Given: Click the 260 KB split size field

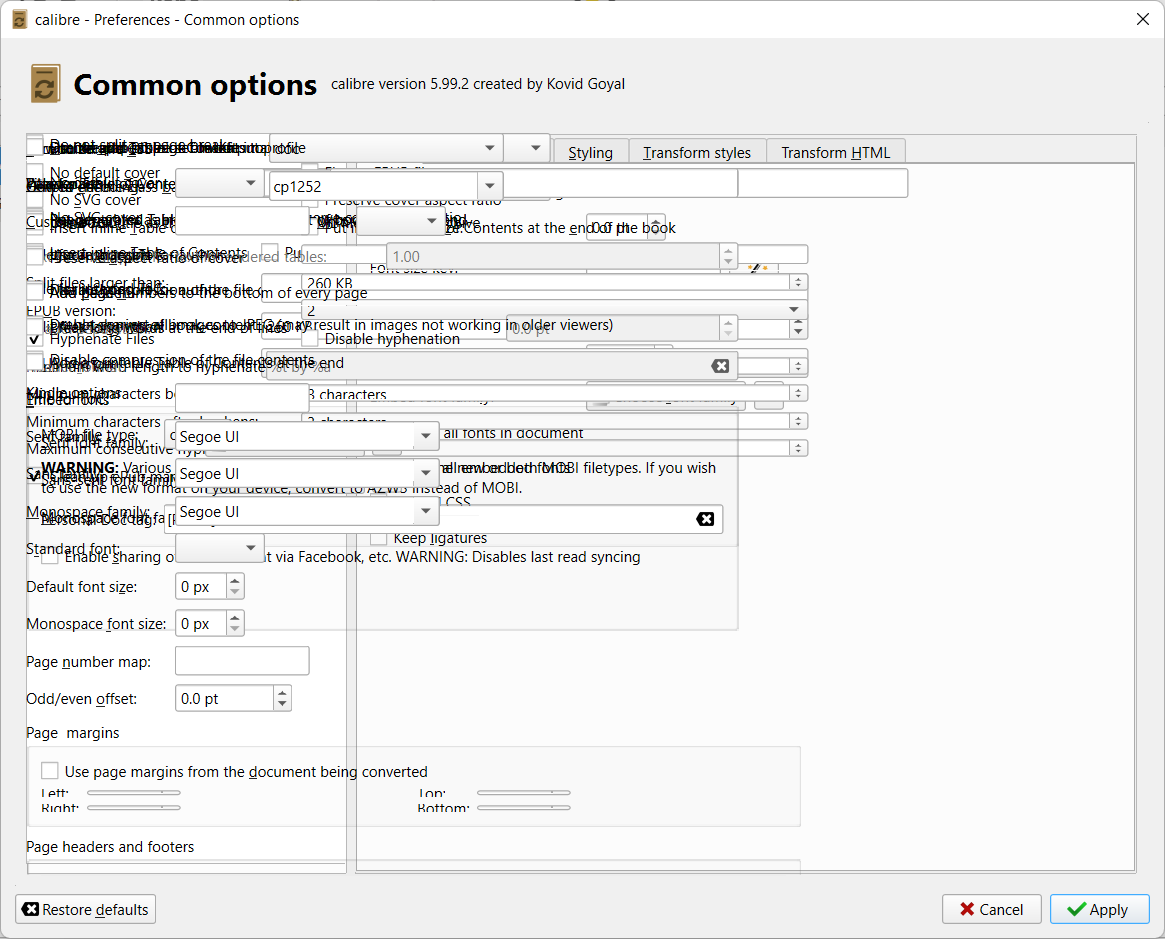Looking at the screenshot, I should [x=546, y=282].
